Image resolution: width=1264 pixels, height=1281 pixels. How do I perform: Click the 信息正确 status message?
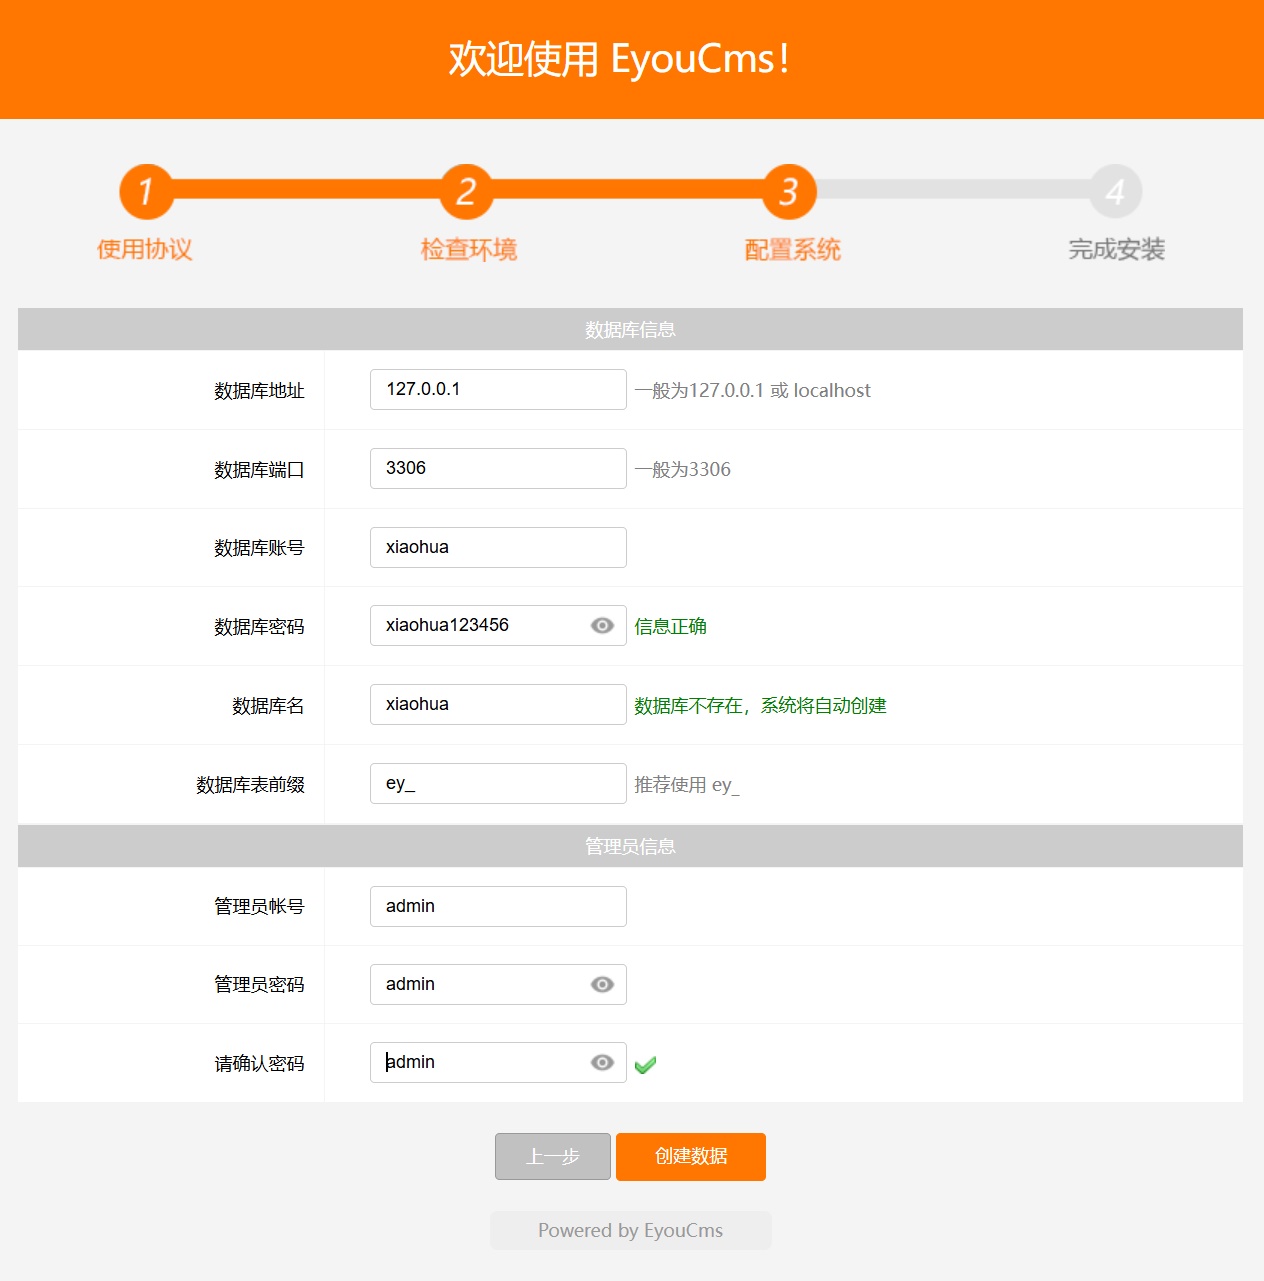click(x=671, y=627)
